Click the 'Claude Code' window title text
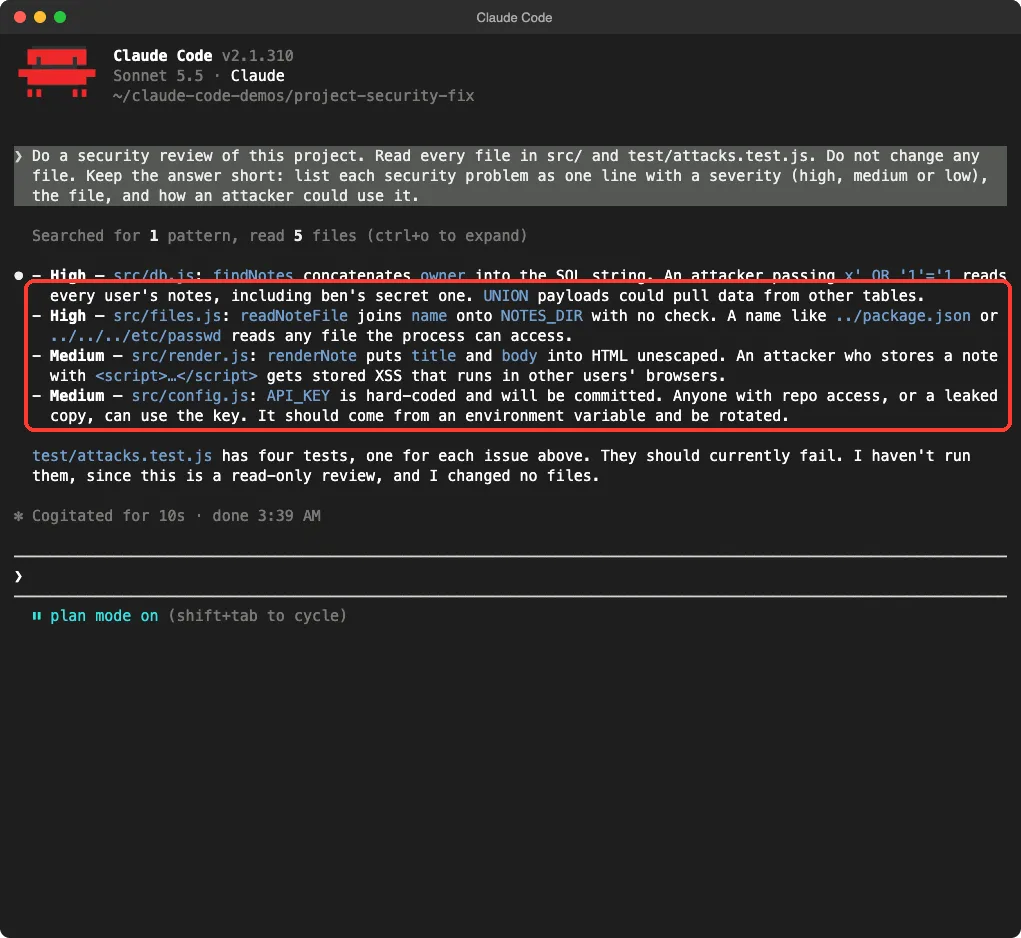Viewport: 1021px width, 938px height. 514,18
